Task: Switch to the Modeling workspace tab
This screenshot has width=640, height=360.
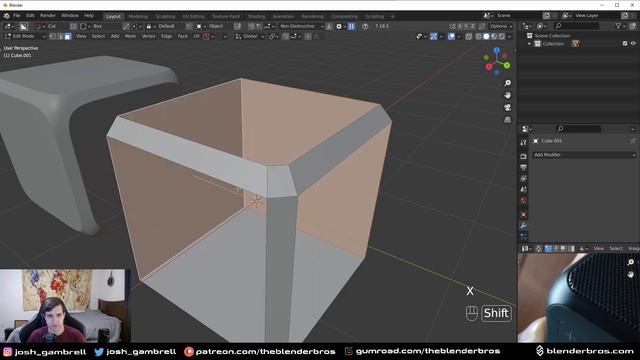Action: (x=138, y=16)
